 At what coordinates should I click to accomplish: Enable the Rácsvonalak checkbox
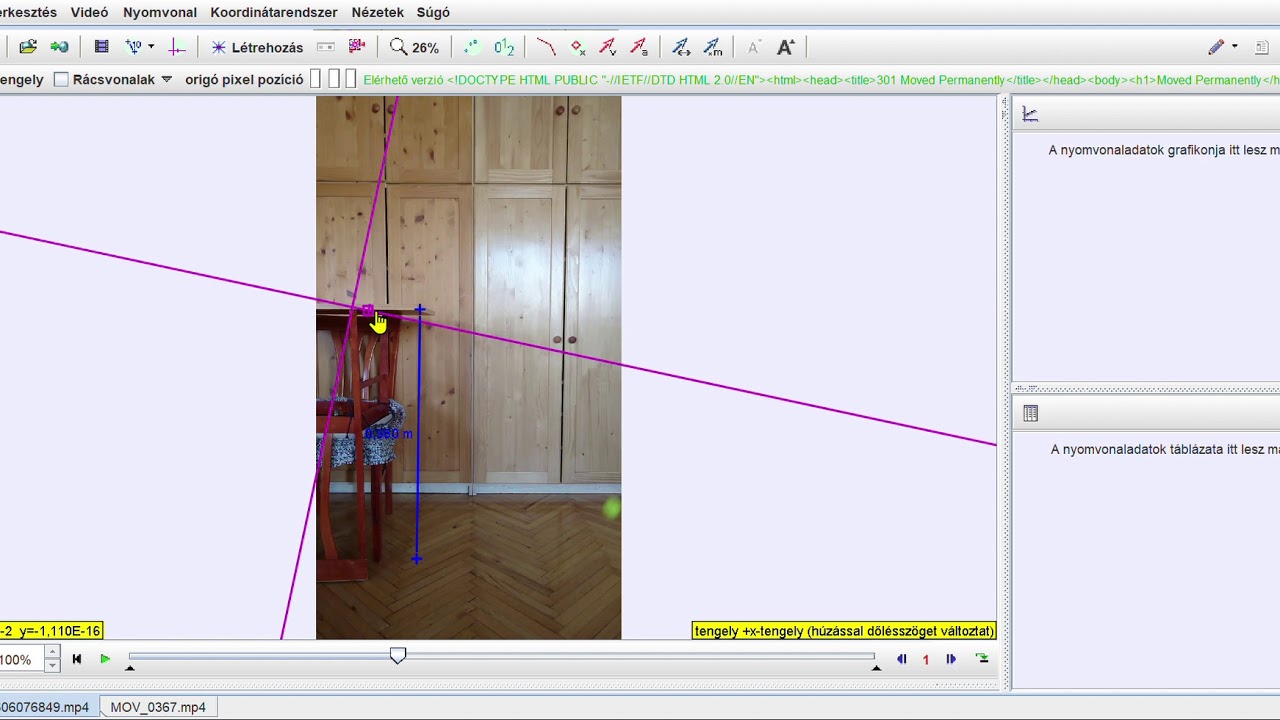coord(61,79)
